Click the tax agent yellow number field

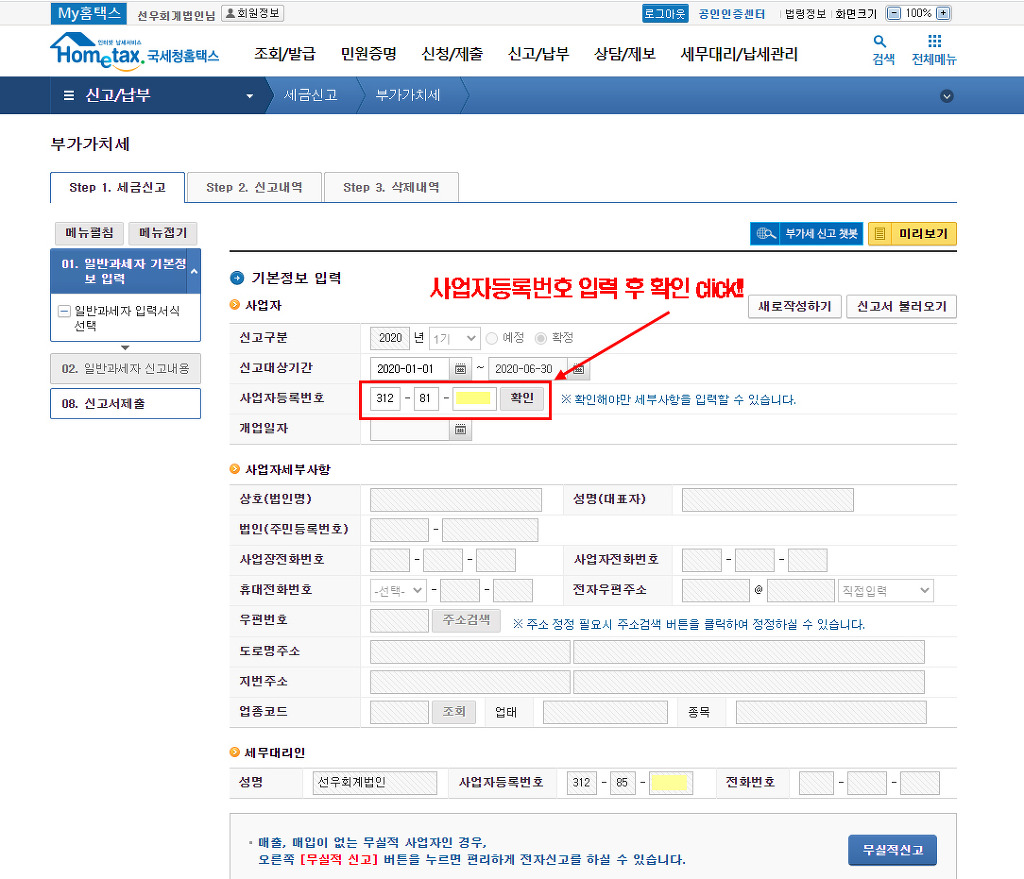pyautogui.click(x=671, y=782)
